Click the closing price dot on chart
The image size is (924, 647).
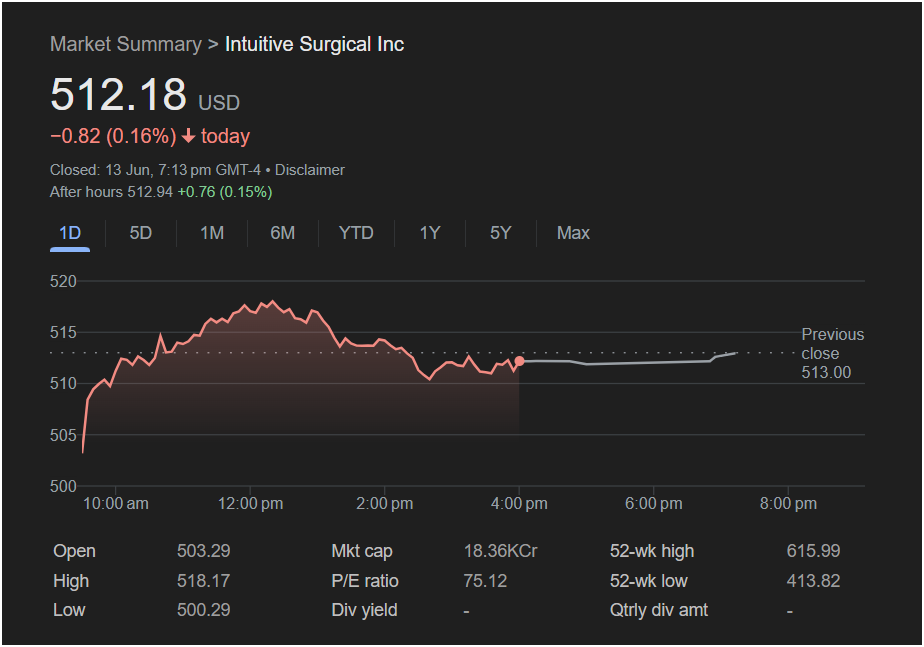pos(519,361)
